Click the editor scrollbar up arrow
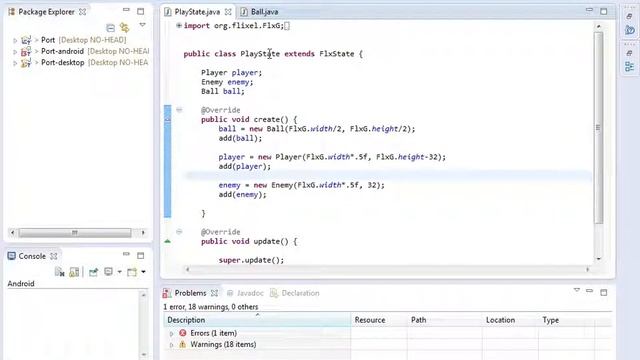The height and width of the screenshot is (360, 640). (598, 26)
